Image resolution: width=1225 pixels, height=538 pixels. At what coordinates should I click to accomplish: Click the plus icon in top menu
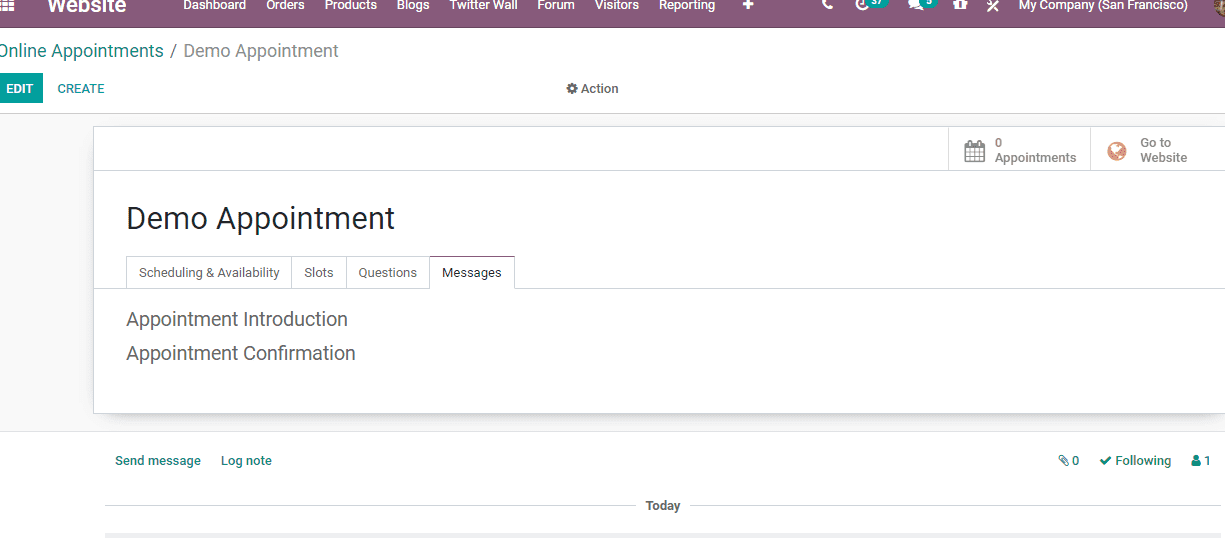coord(748,5)
